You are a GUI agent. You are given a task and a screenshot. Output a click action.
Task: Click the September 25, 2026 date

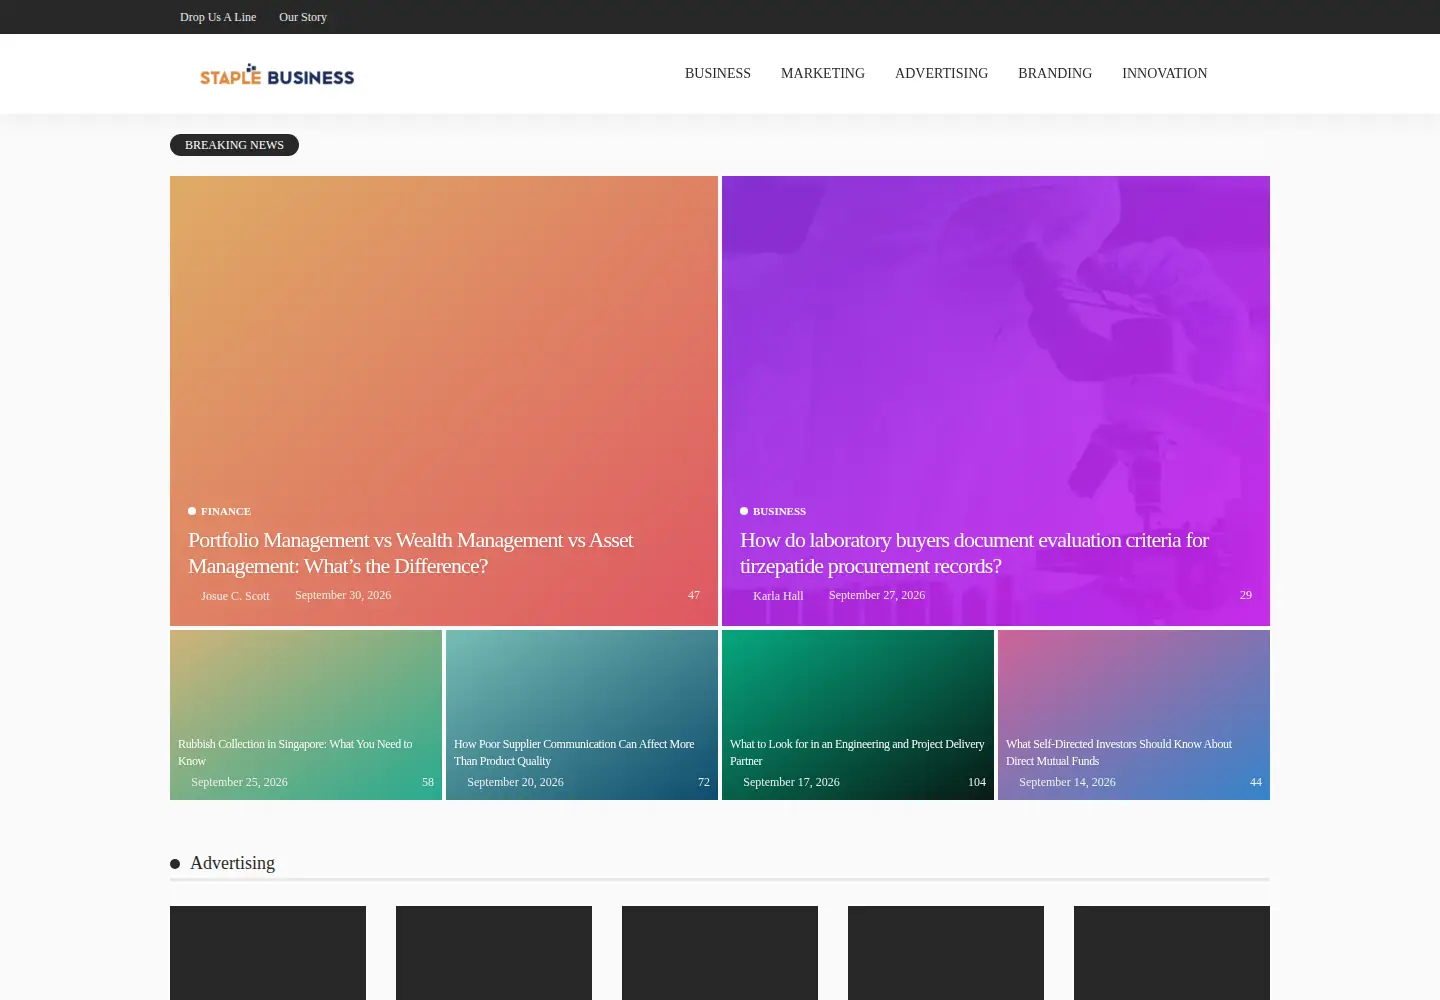(x=239, y=782)
